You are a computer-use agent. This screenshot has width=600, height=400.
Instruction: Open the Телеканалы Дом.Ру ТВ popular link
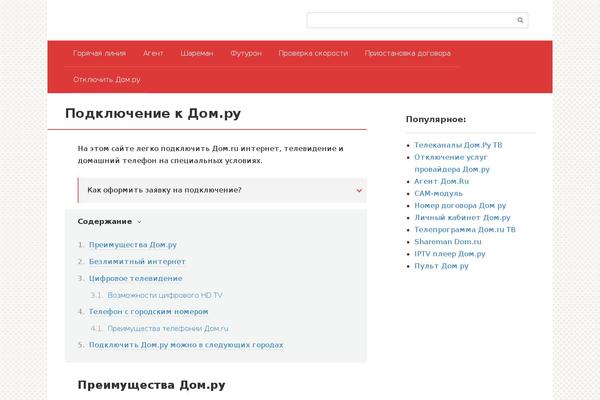[458, 145]
